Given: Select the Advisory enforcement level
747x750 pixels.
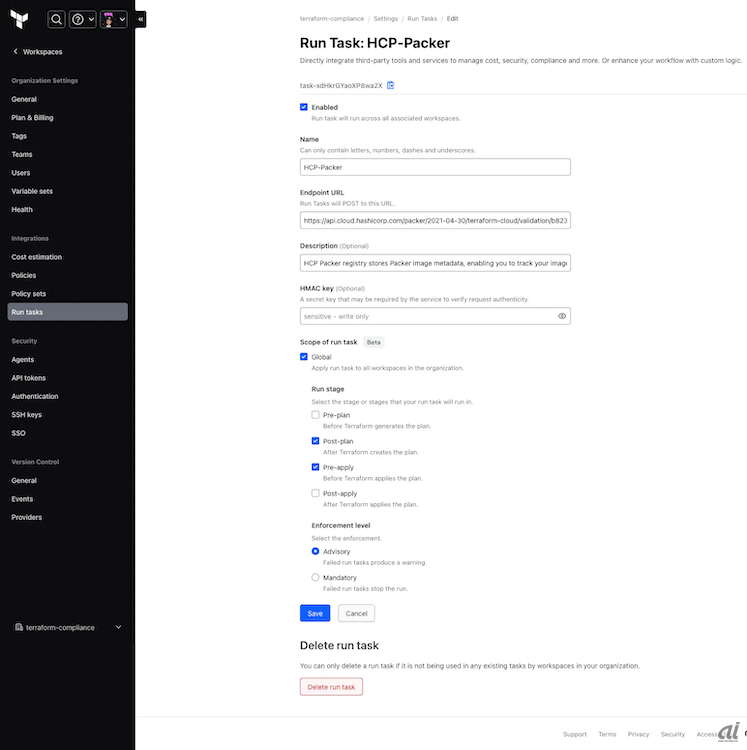Looking at the screenshot, I should coord(315,551).
